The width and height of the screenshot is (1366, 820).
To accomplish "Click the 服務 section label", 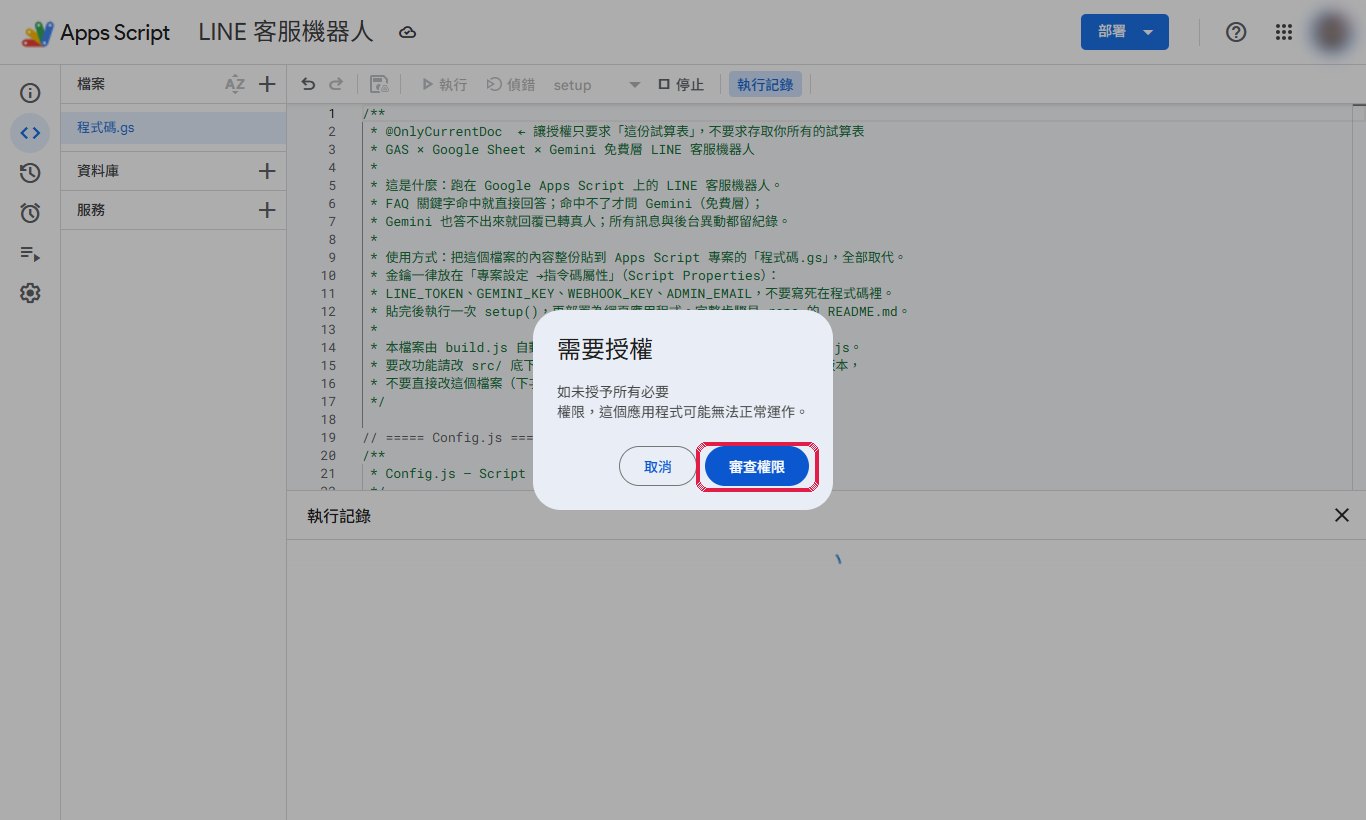I will click(x=91, y=210).
